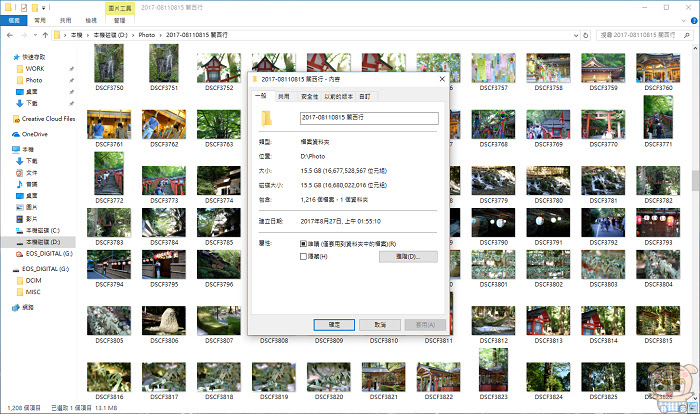Click the Refresh icon beside address bar
The width and height of the screenshot is (700, 414).
586,35
